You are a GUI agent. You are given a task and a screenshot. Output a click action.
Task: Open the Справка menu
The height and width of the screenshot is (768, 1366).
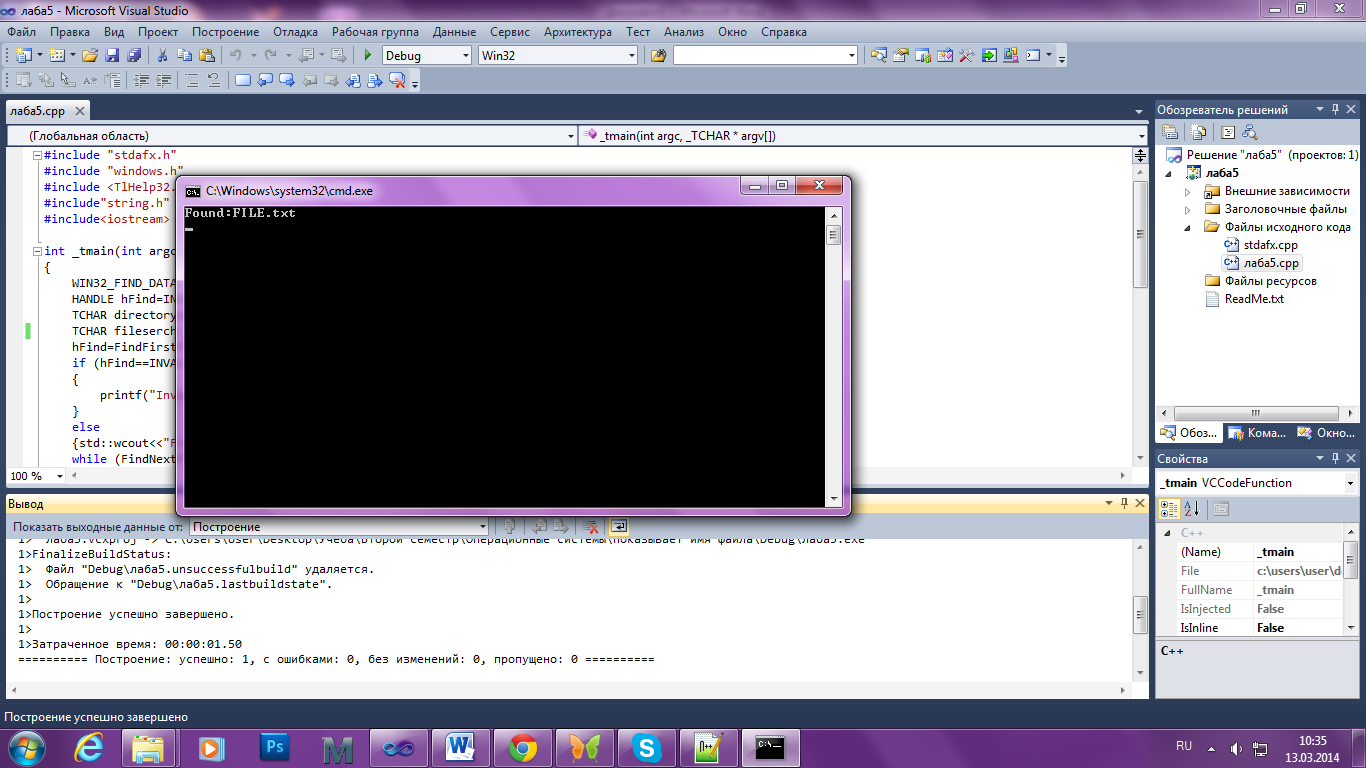(x=784, y=32)
